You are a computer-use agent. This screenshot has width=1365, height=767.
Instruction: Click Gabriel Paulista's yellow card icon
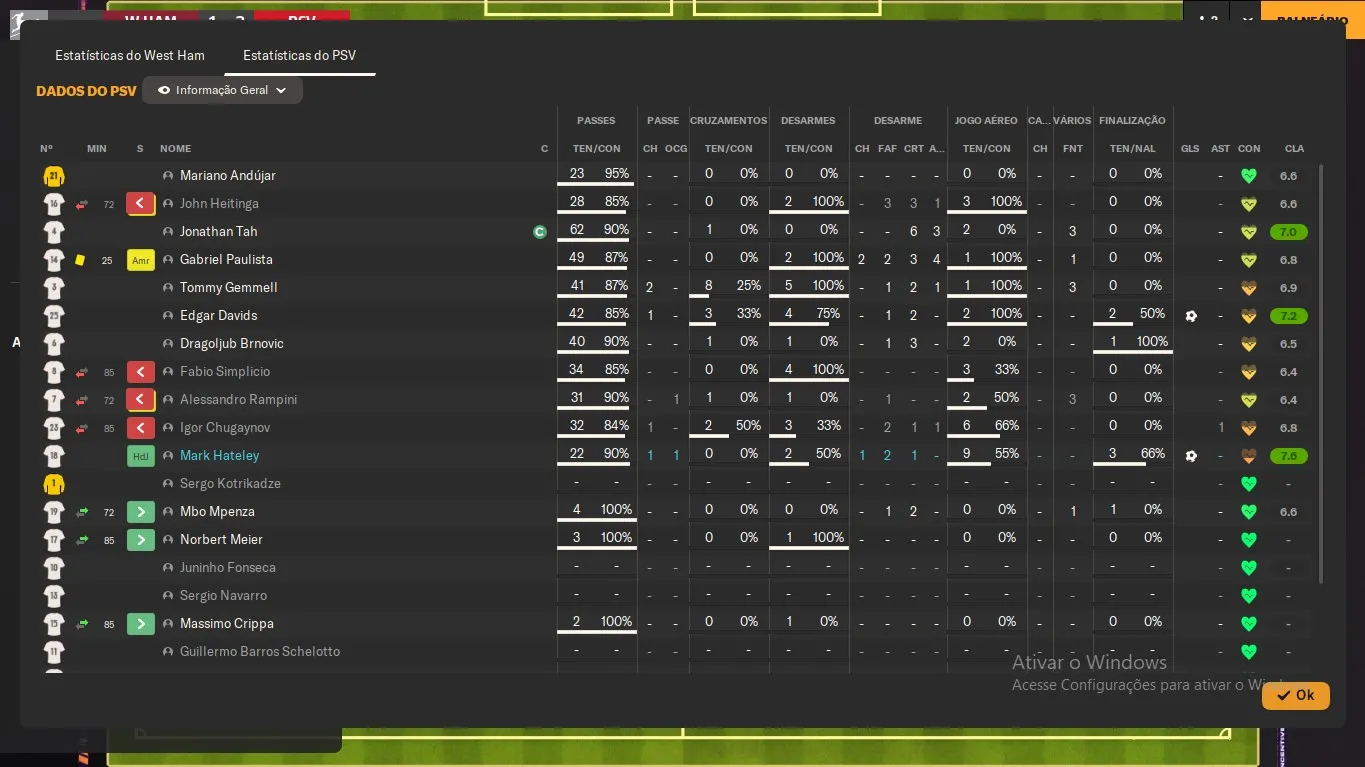pyautogui.click(x=80, y=260)
